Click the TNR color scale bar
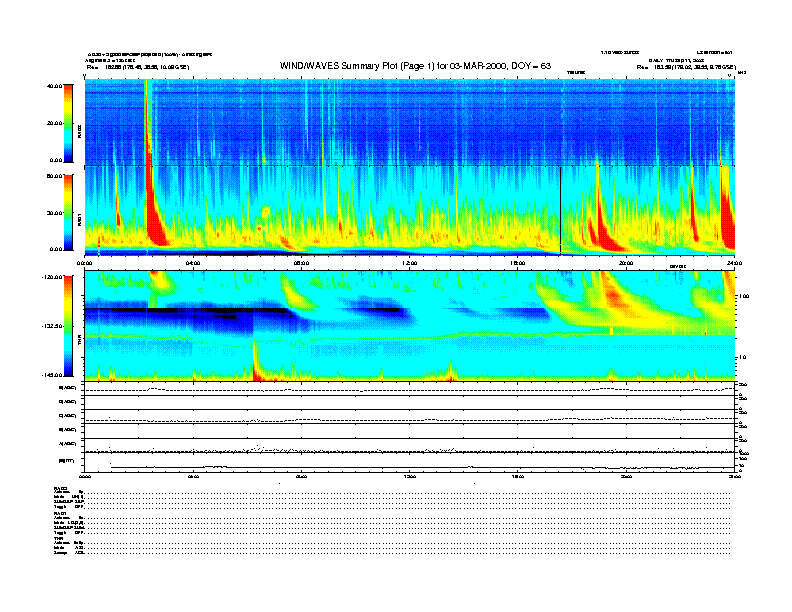This screenshot has height=612, width=792. (68, 326)
